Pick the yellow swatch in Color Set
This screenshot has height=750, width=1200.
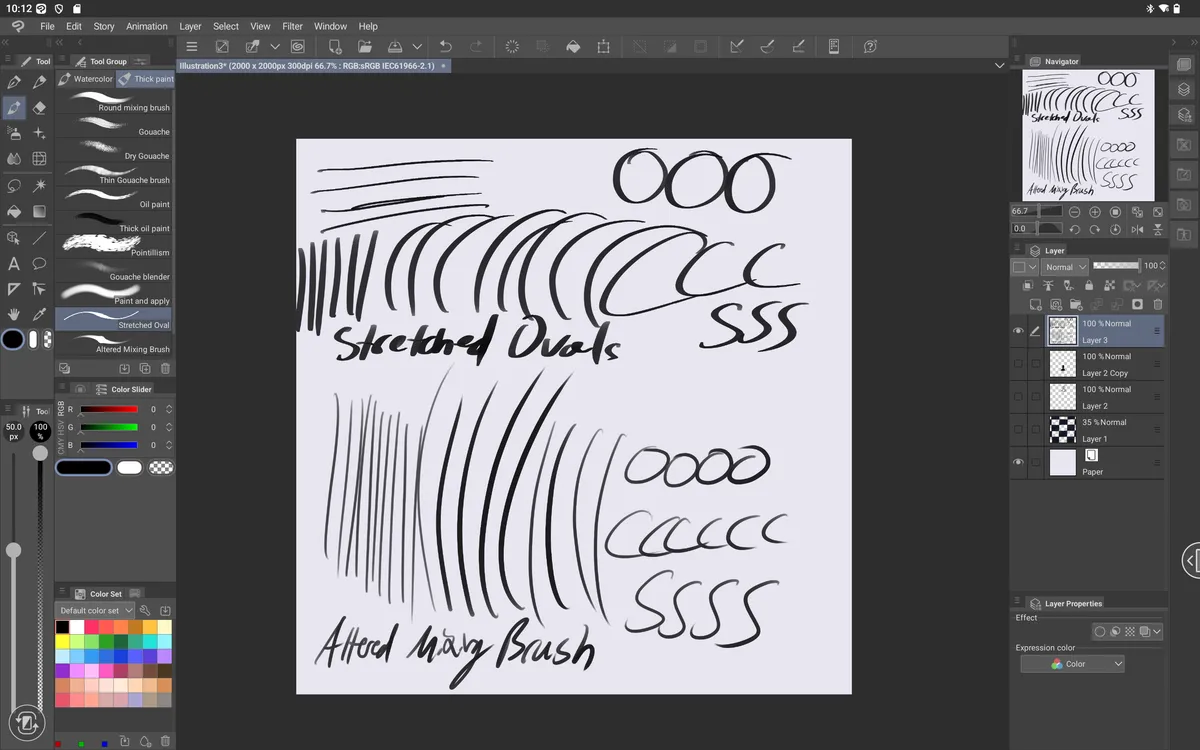(x=63, y=642)
